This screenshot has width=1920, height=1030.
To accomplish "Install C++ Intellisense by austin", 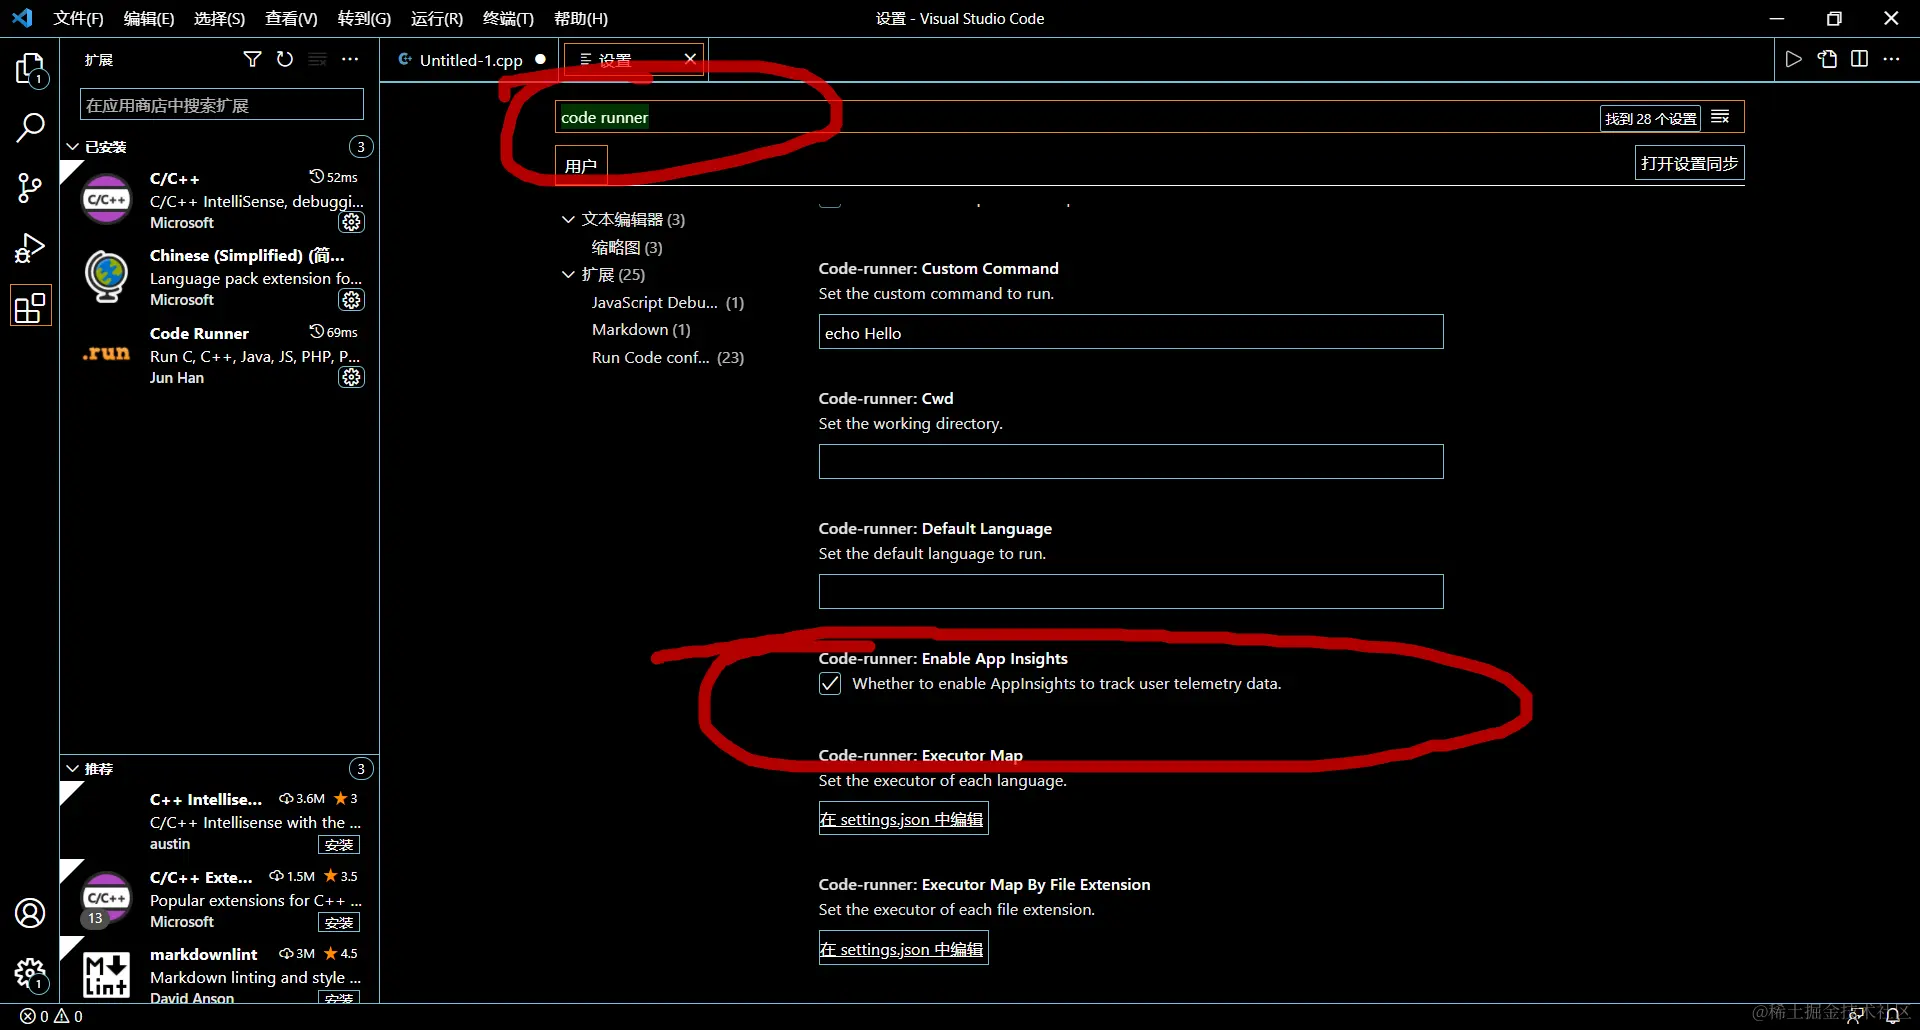I will click(339, 845).
